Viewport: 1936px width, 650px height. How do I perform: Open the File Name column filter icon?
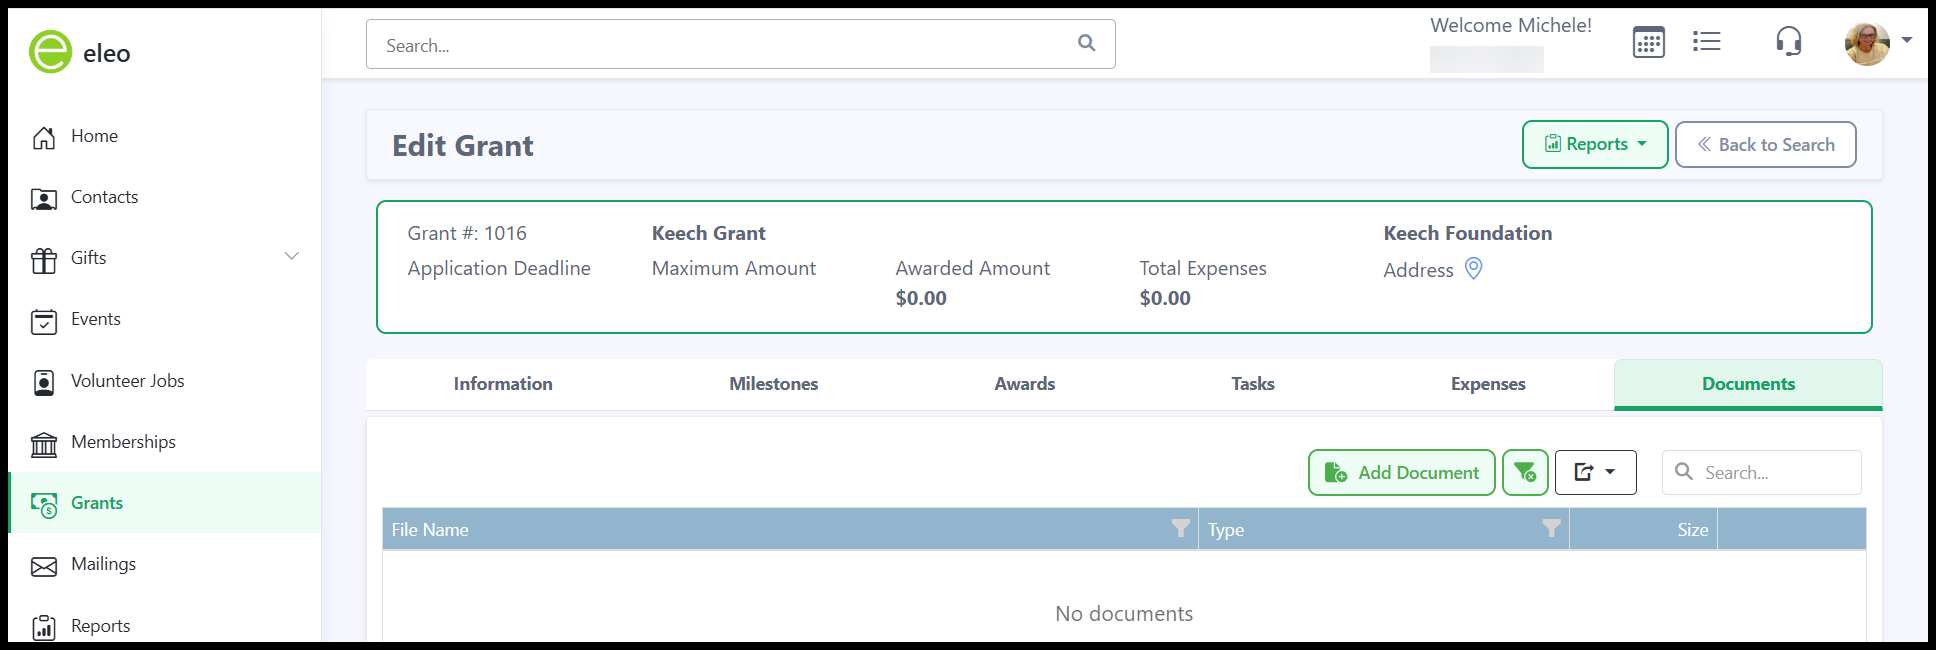pos(1180,528)
